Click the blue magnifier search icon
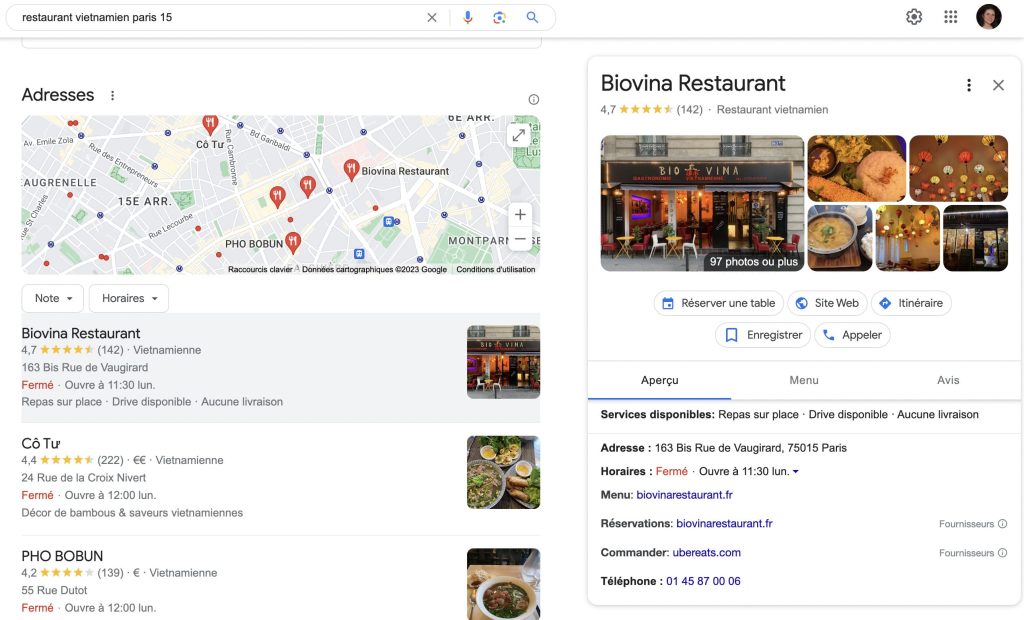 [532, 18]
